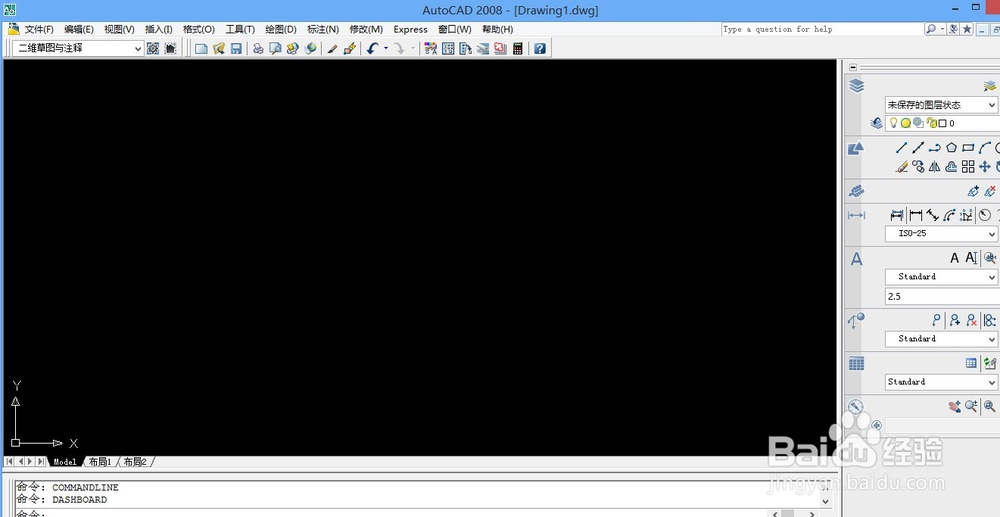This screenshot has height=517, width=1000.
Task: Click the blue Help question mark icon
Action: (540, 48)
